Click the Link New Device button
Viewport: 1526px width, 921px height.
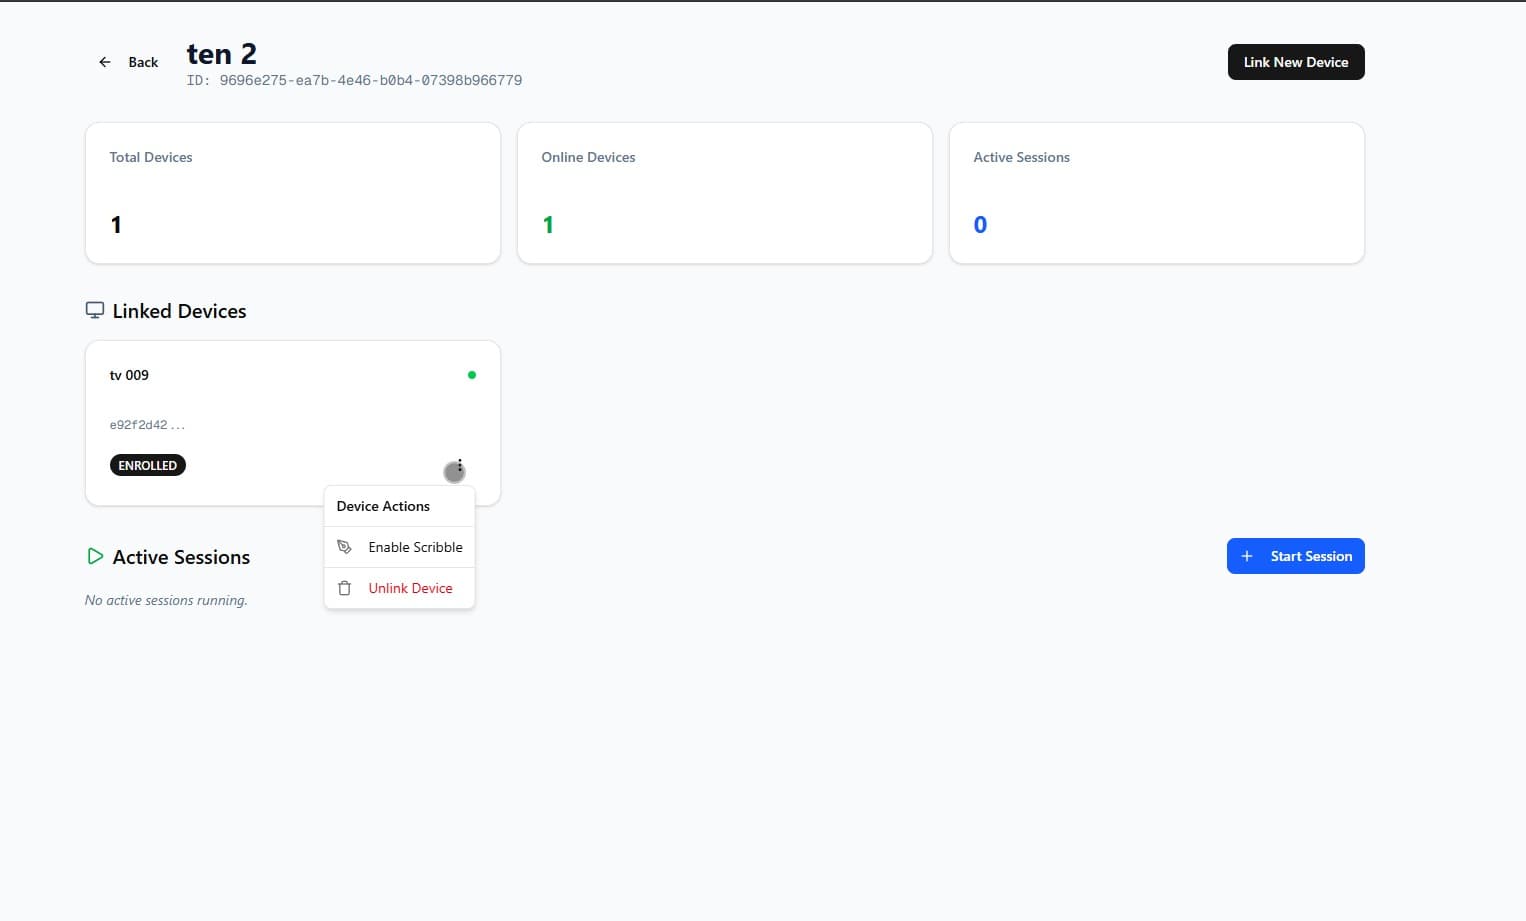tap(1295, 61)
